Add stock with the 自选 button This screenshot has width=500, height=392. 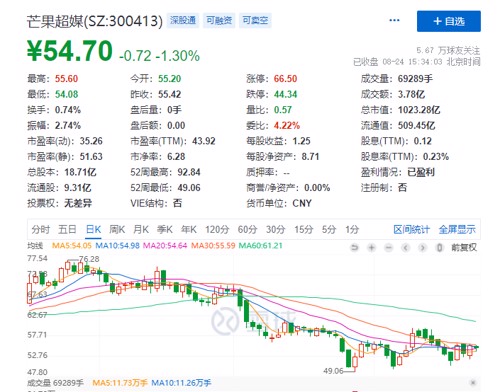point(449,21)
